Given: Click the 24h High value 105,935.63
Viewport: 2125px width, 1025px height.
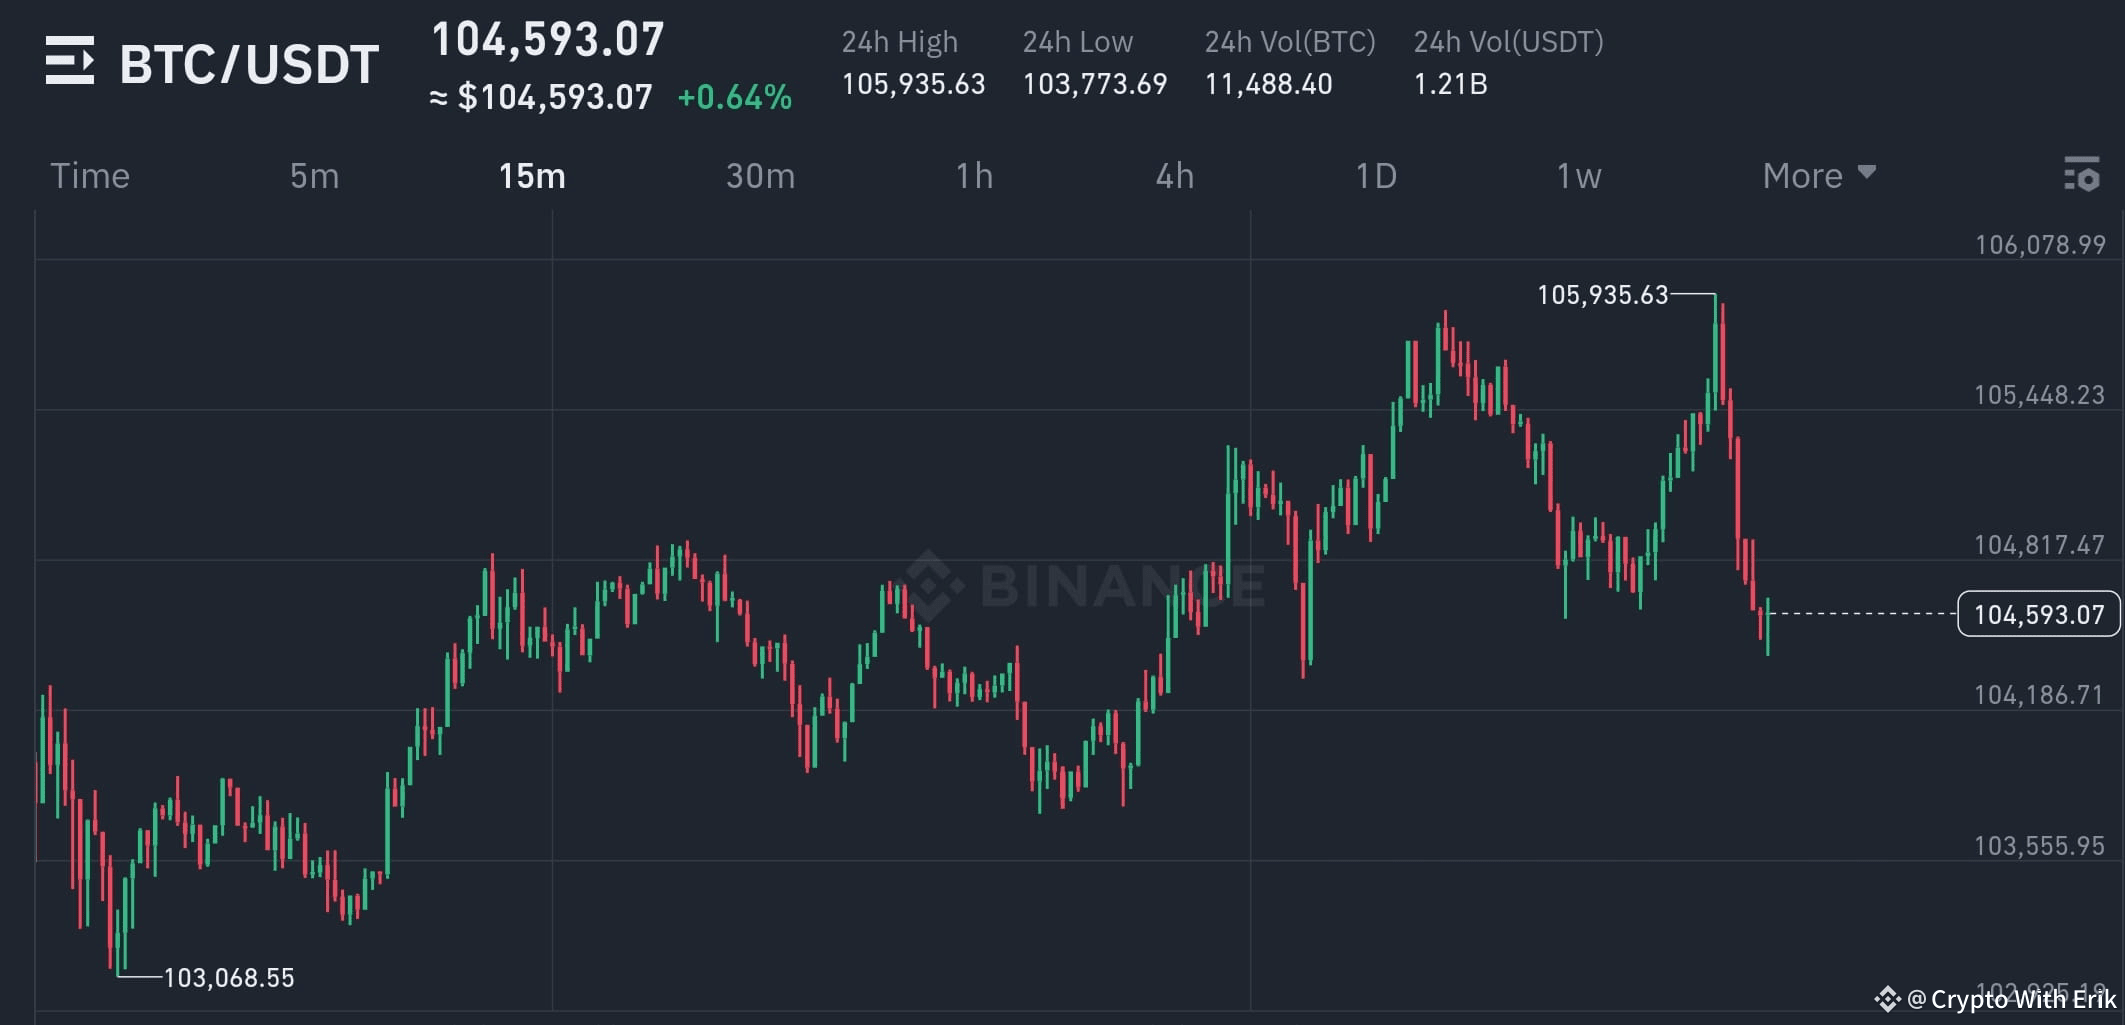Looking at the screenshot, I should [x=913, y=84].
